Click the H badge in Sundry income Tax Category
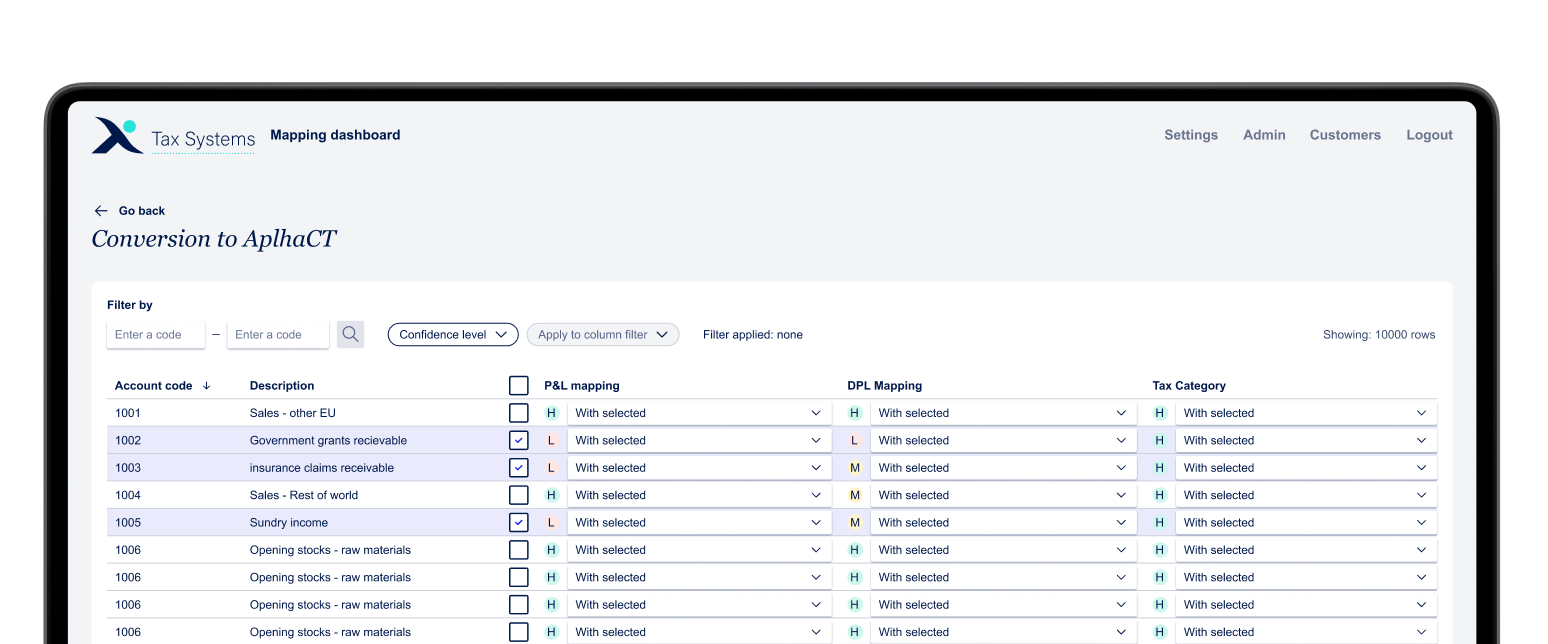 tap(1160, 523)
